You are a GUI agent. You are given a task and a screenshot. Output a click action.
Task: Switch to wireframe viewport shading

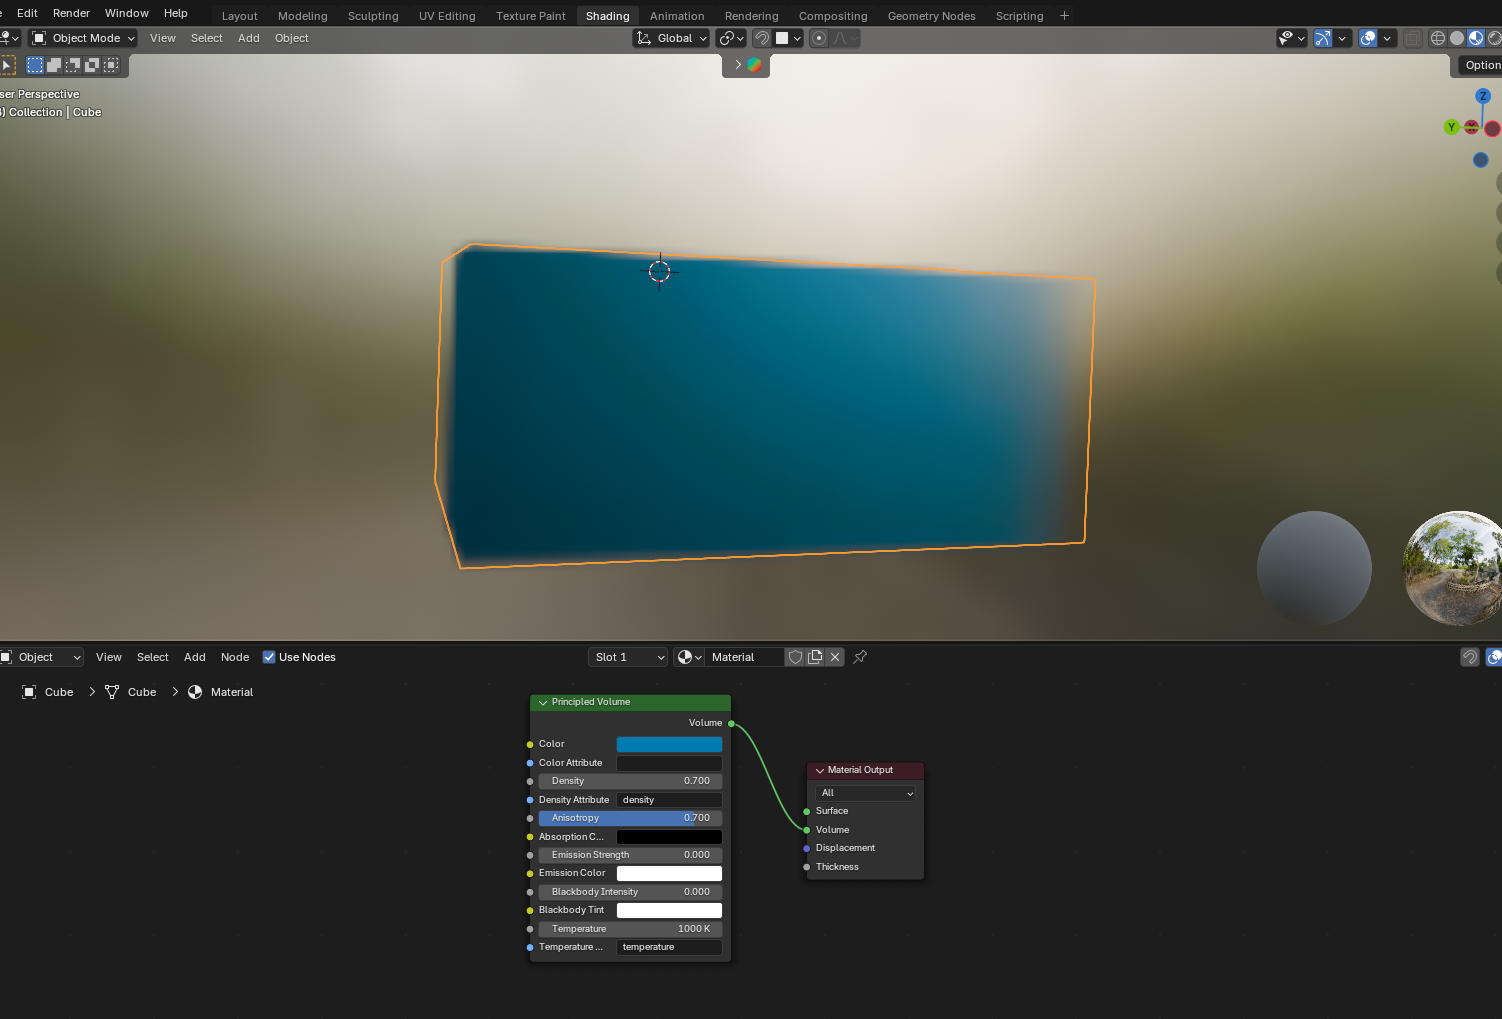[1438, 38]
